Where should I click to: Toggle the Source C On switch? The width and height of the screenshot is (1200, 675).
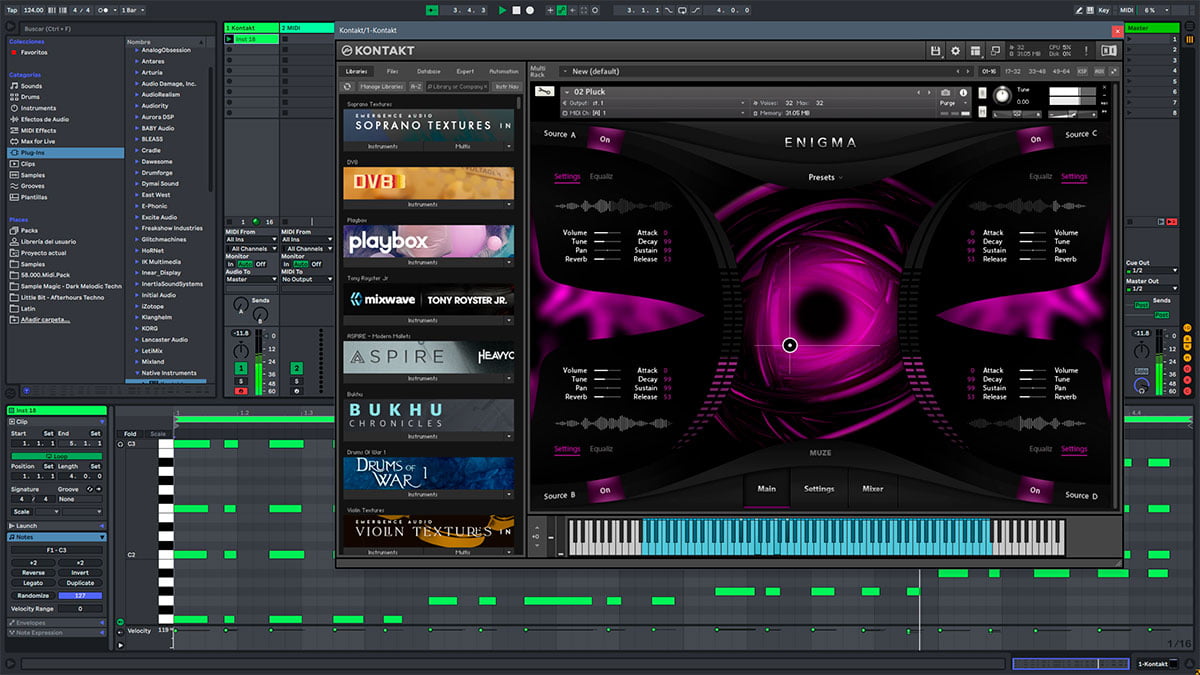pyautogui.click(x=1036, y=140)
